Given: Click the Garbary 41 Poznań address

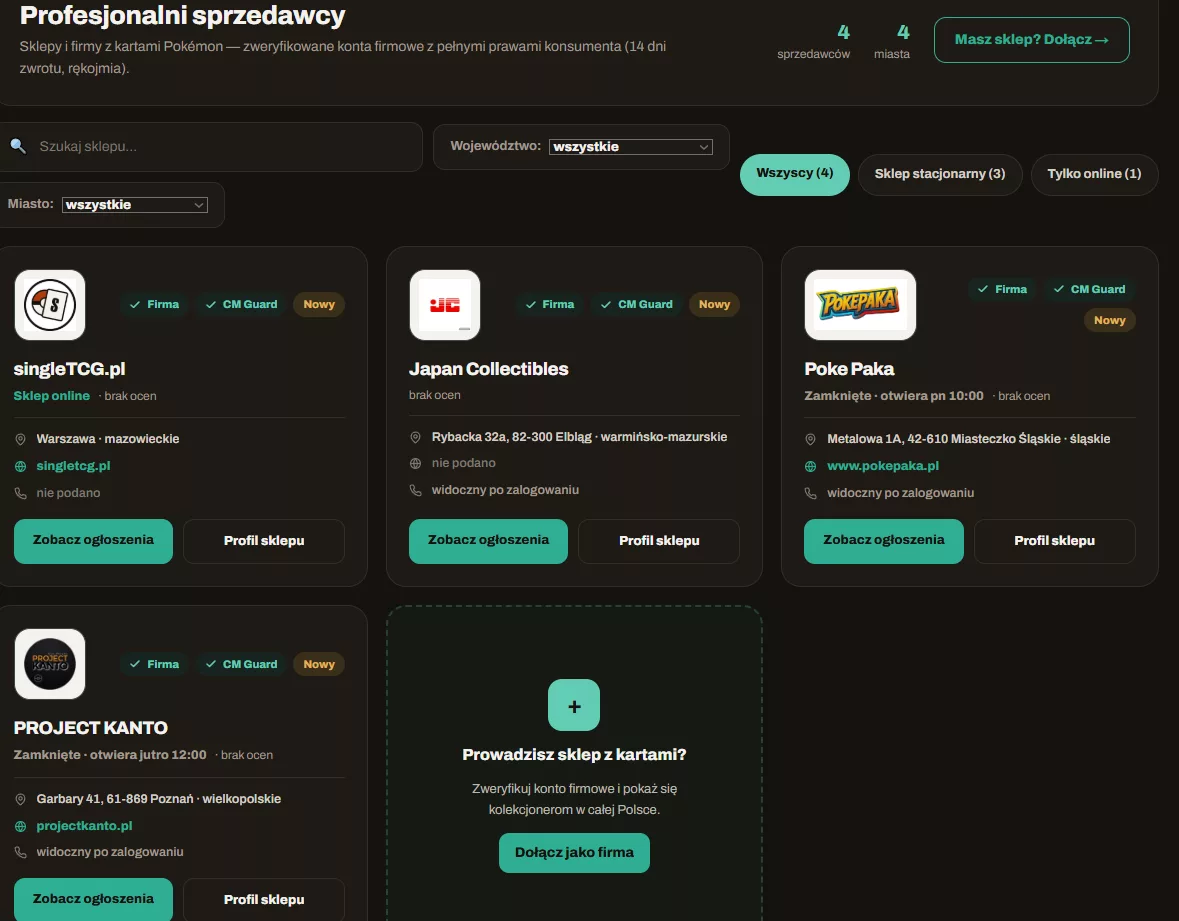Looking at the screenshot, I should pyautogui.click(x=159, y=799).
